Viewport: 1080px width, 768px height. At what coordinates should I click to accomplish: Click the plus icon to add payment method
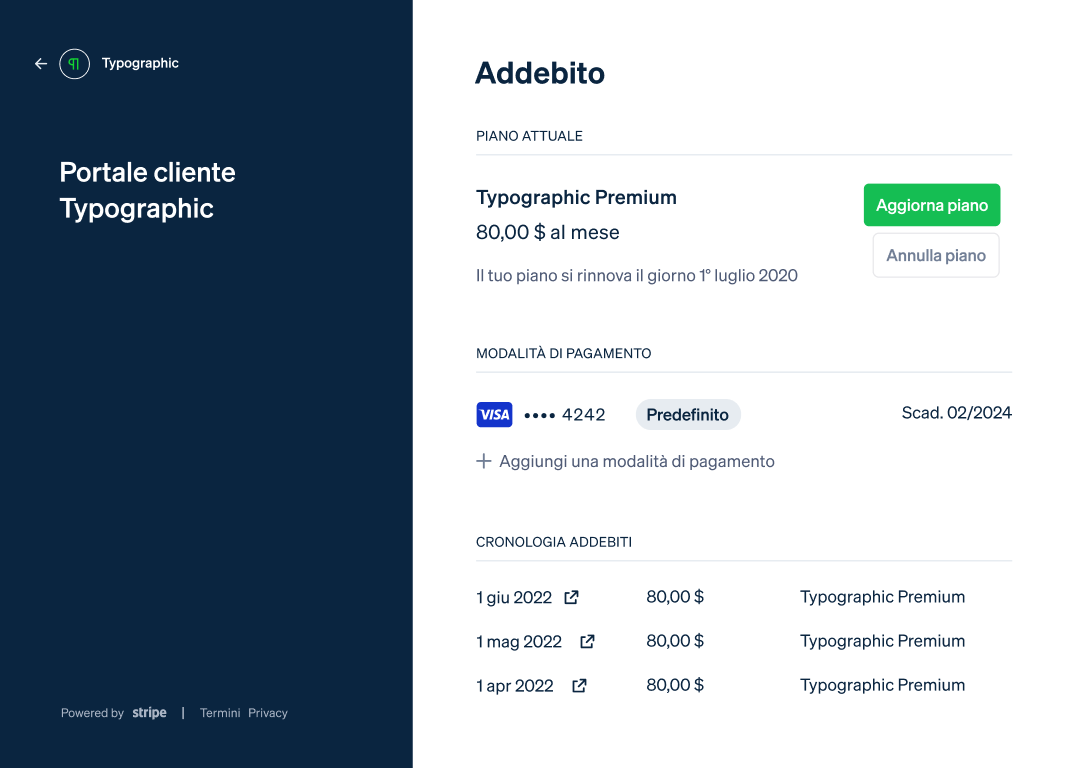click(484, 461)
